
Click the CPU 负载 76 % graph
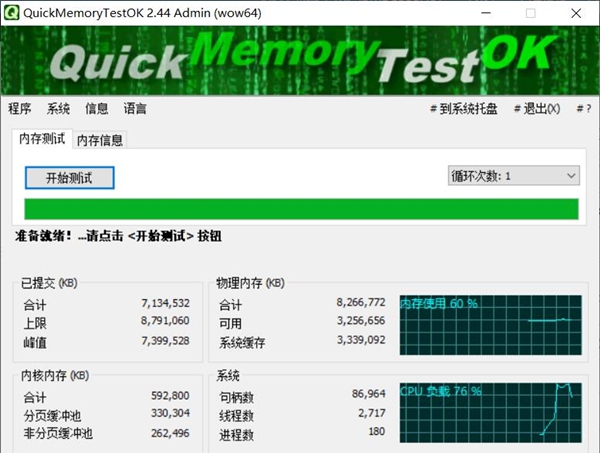pos(491,412)
